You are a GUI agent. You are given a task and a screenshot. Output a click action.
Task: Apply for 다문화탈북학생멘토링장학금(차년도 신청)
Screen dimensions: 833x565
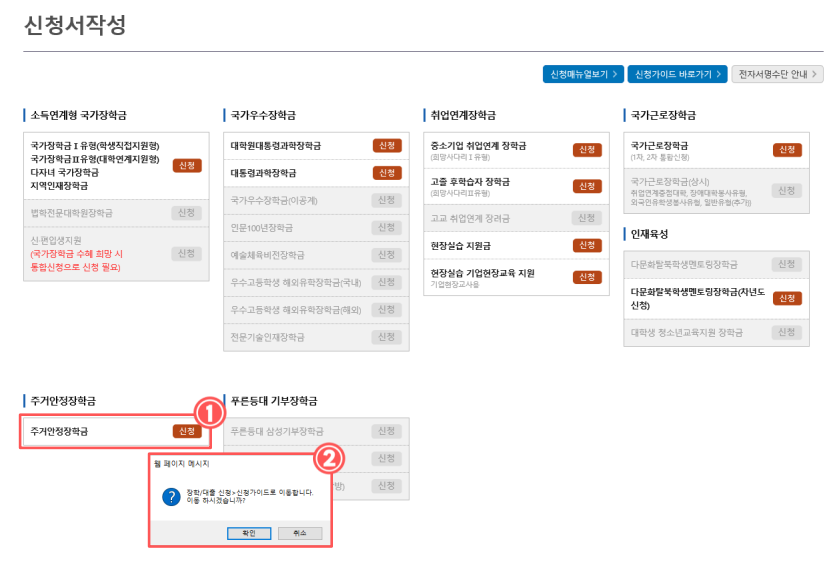787,298
